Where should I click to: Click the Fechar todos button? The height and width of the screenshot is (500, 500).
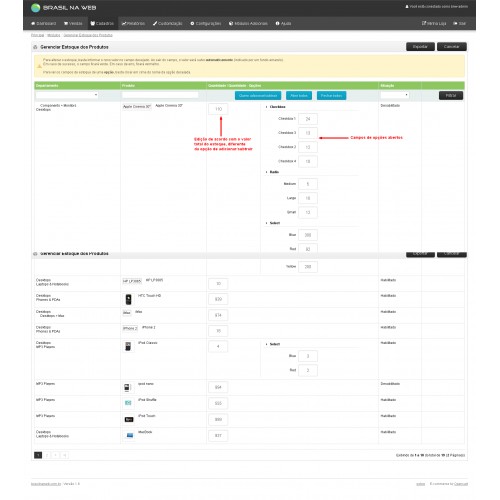(x=331, y=96)
